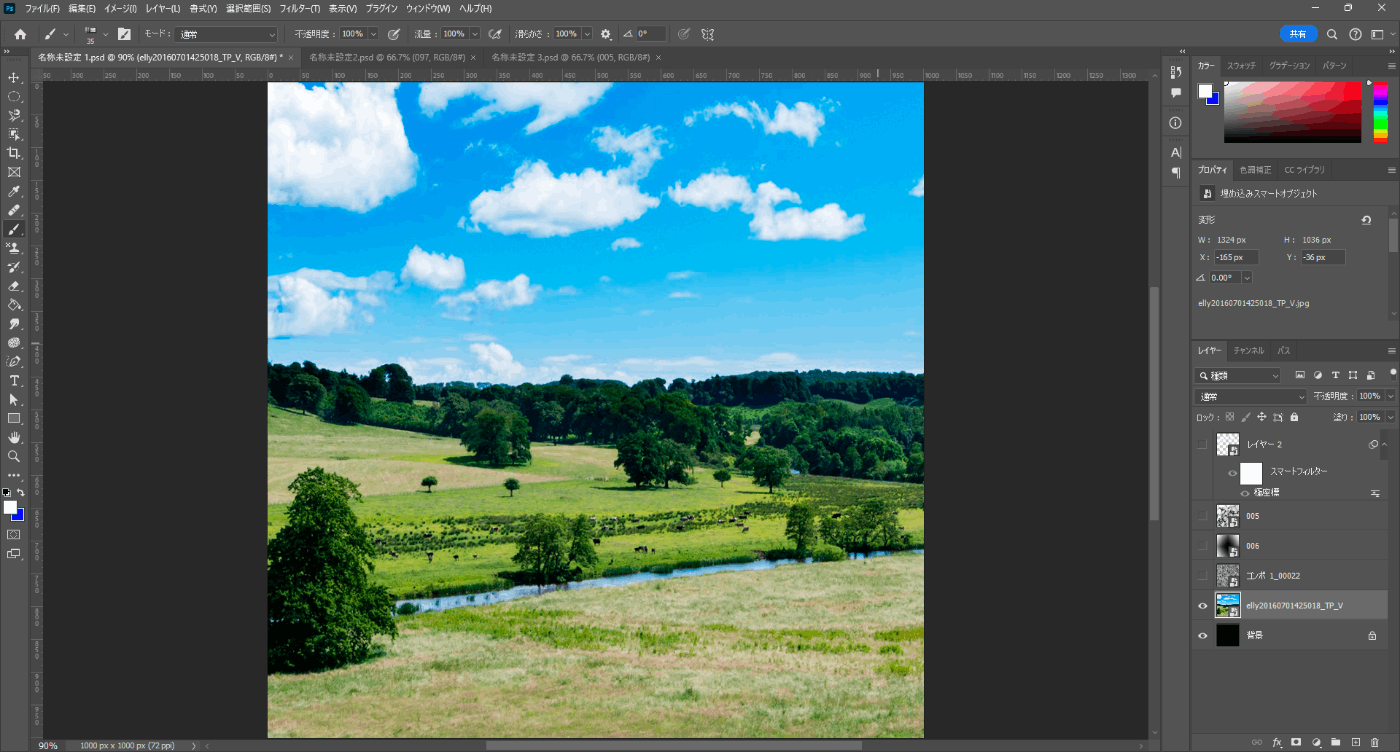The image size is (1400, 752).
Task: Toggle lock transparent pixels
Action: [1230, 417]
